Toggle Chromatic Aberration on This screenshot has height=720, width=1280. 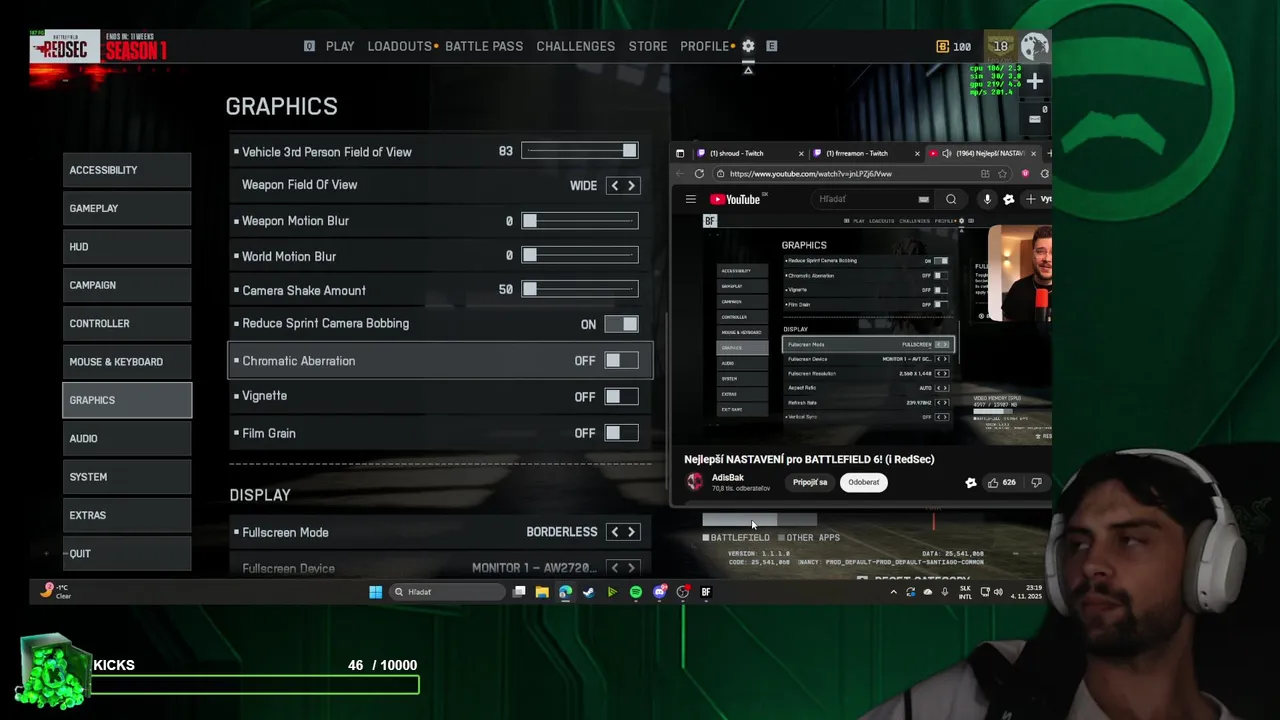(x=621, y=361)
